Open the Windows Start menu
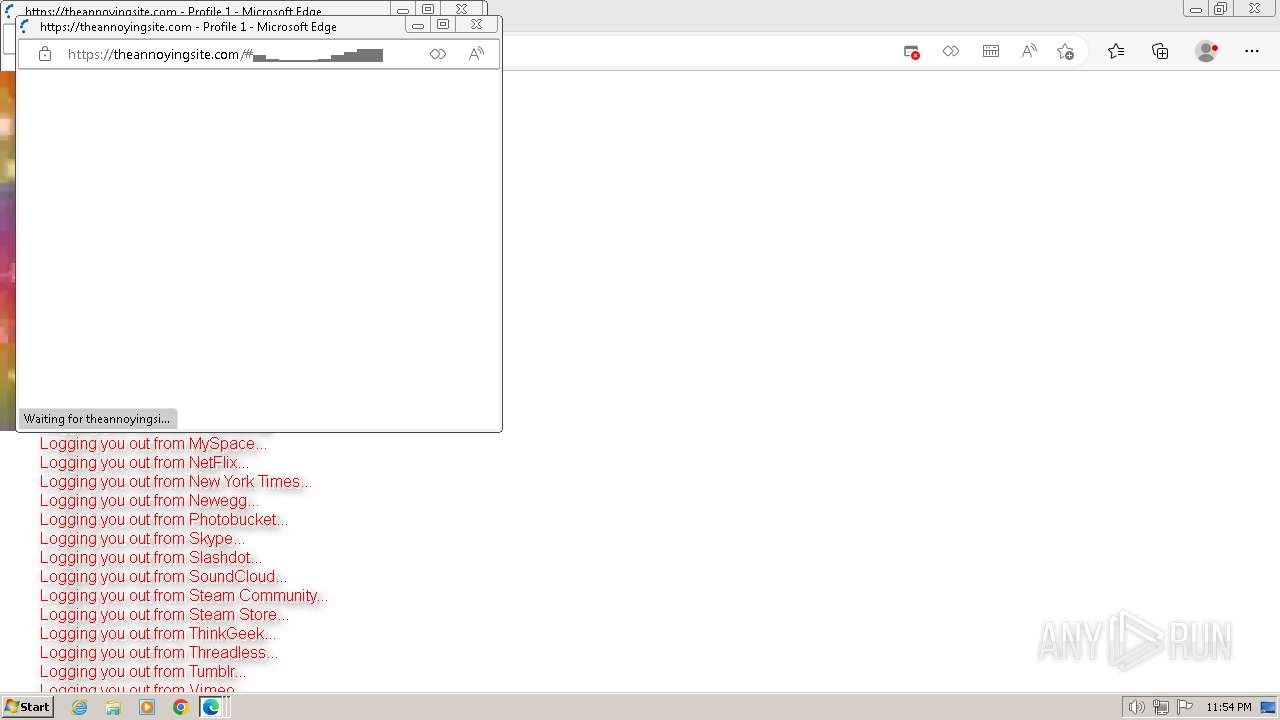 pos(27,707)
